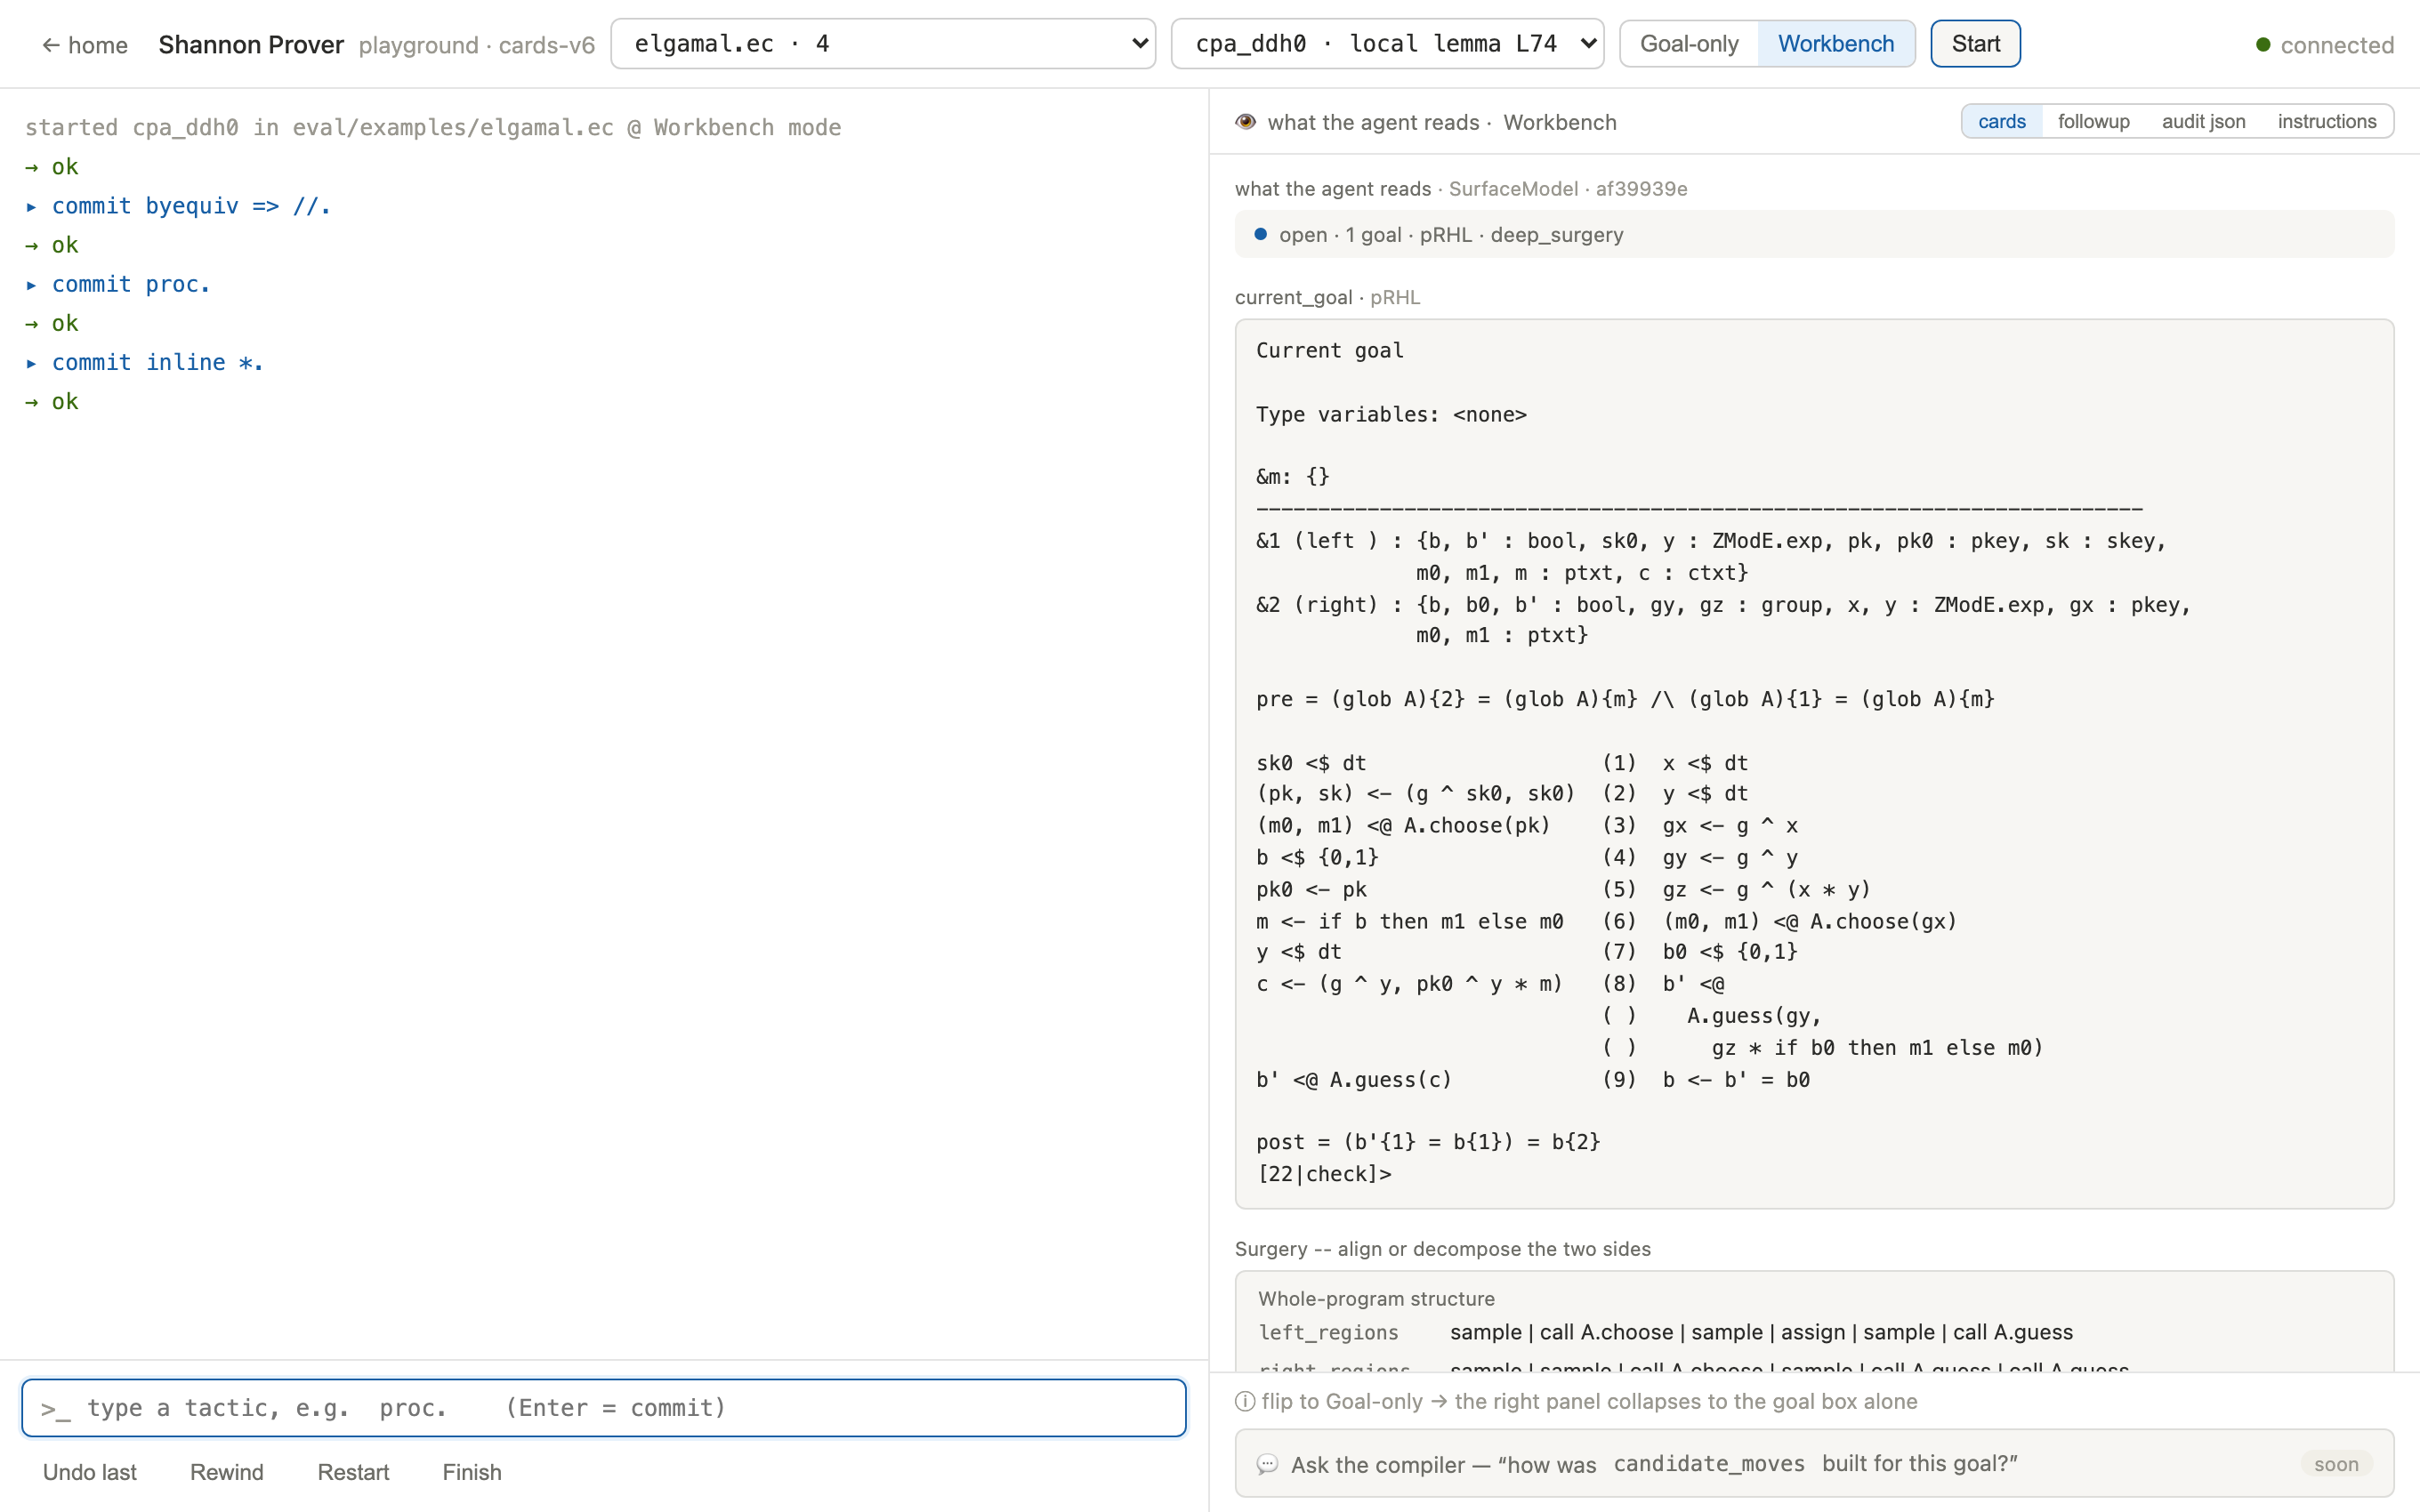2420x1512 pixels.
Task: Click the 'c <- (g ^ y, pk0 ^ y * m)' line
Action: click(1409, 984)
